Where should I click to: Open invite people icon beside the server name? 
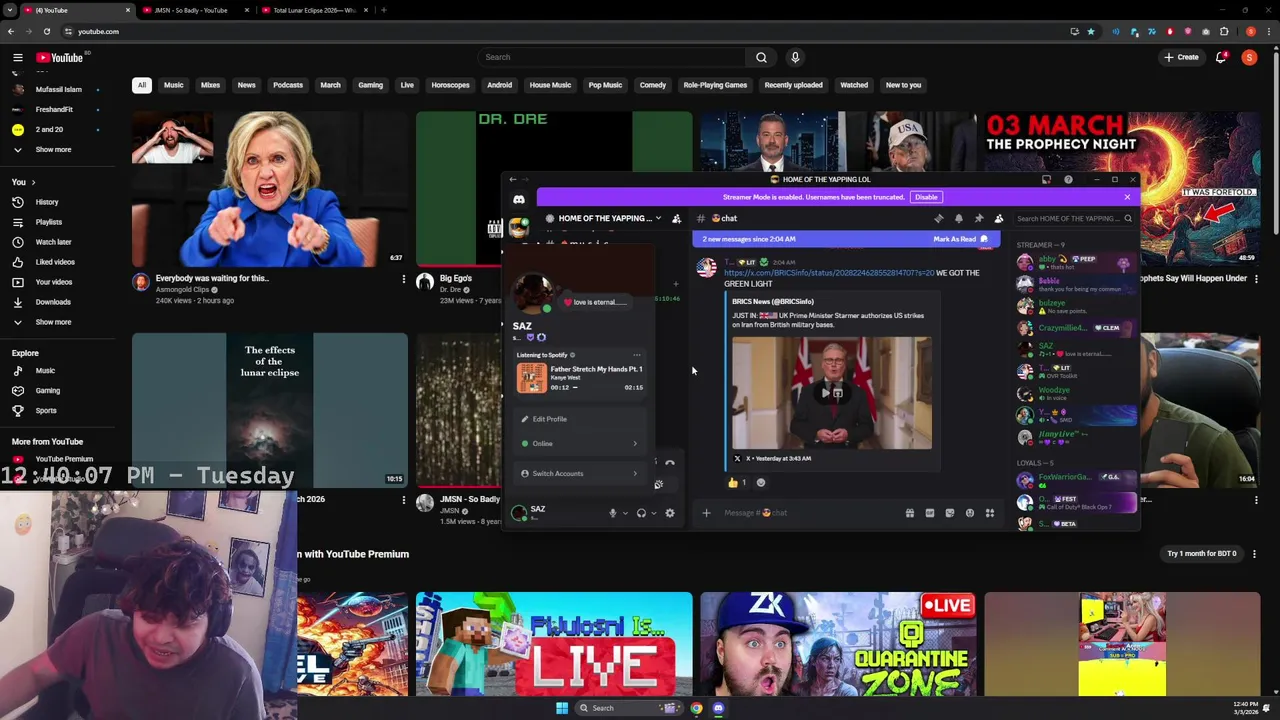click(x=676, y=218)
